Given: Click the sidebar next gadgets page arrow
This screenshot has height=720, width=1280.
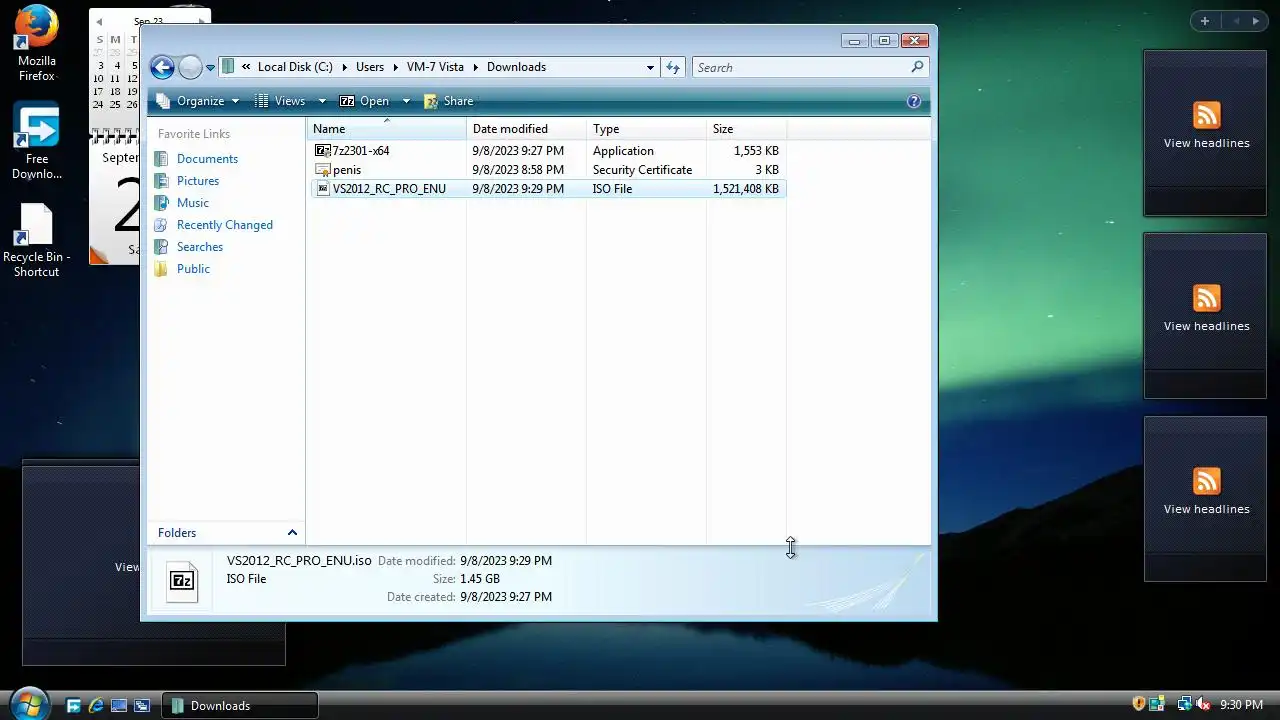Looking at the screenshot, I should coord(1256,21).
